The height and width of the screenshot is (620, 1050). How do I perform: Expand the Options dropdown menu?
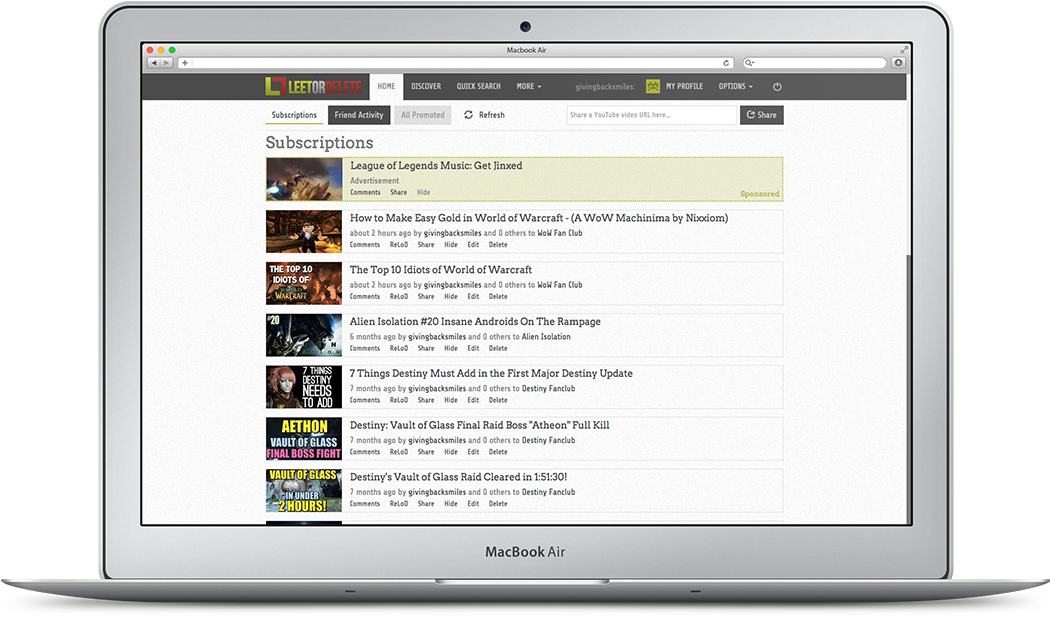735,86
